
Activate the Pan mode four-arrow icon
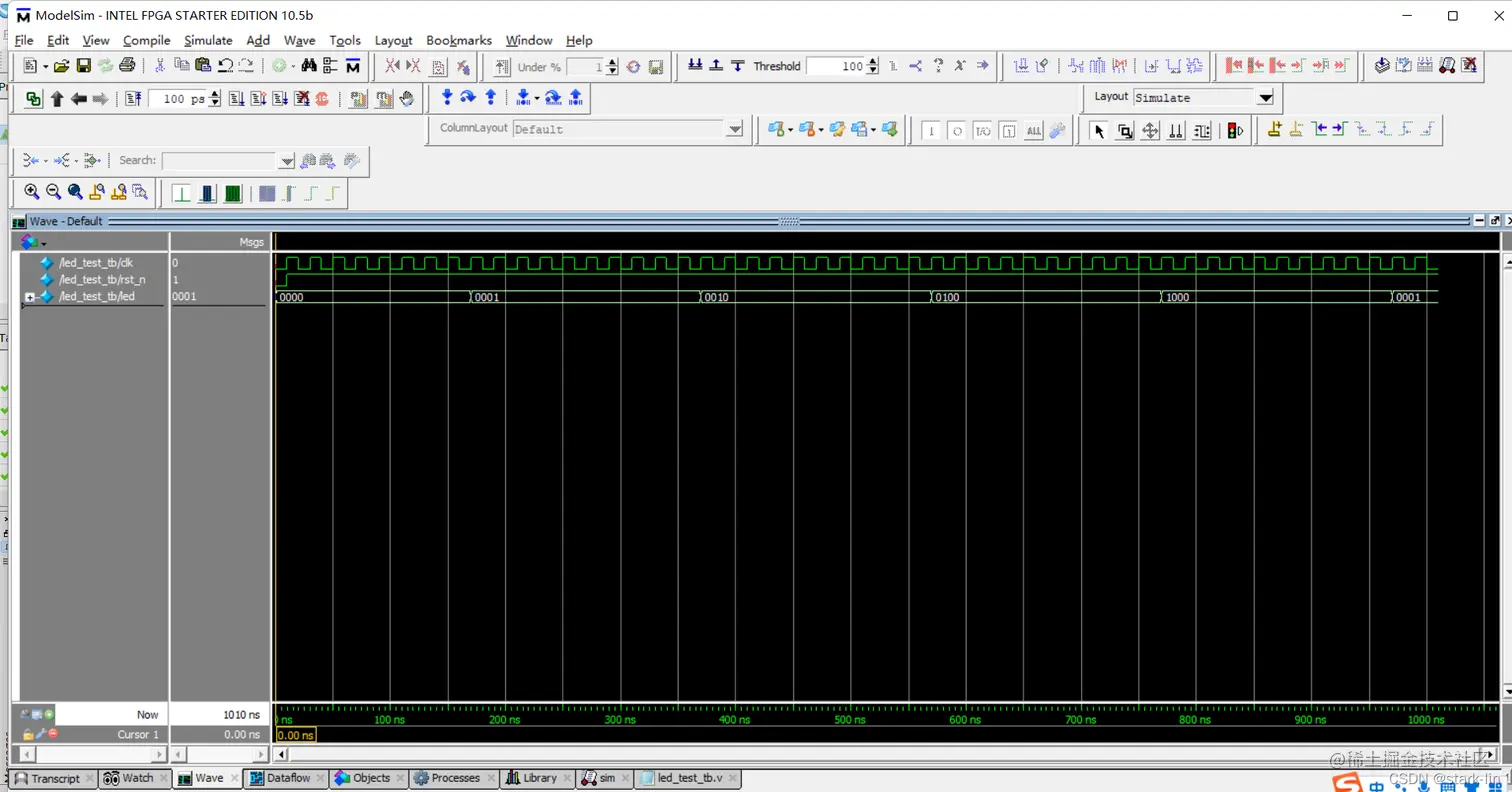click(1150, 131)
